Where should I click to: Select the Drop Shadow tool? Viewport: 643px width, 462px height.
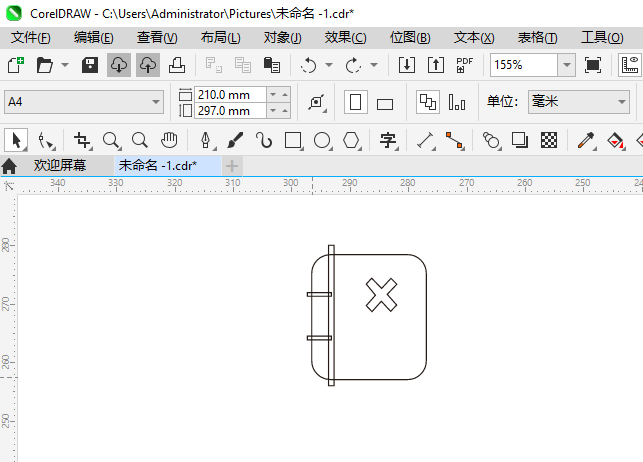click(x=520, y=140)
